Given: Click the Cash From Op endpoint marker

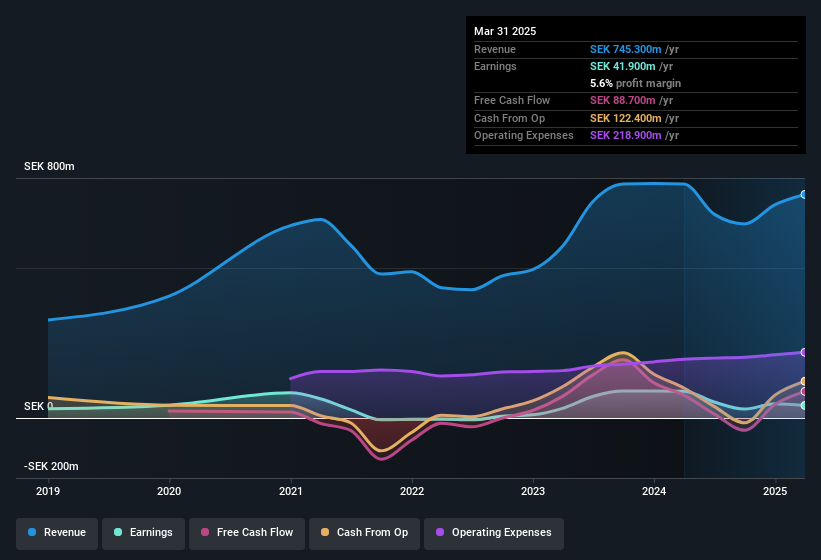Looking at the screenshot, I should tap(804, 382).
